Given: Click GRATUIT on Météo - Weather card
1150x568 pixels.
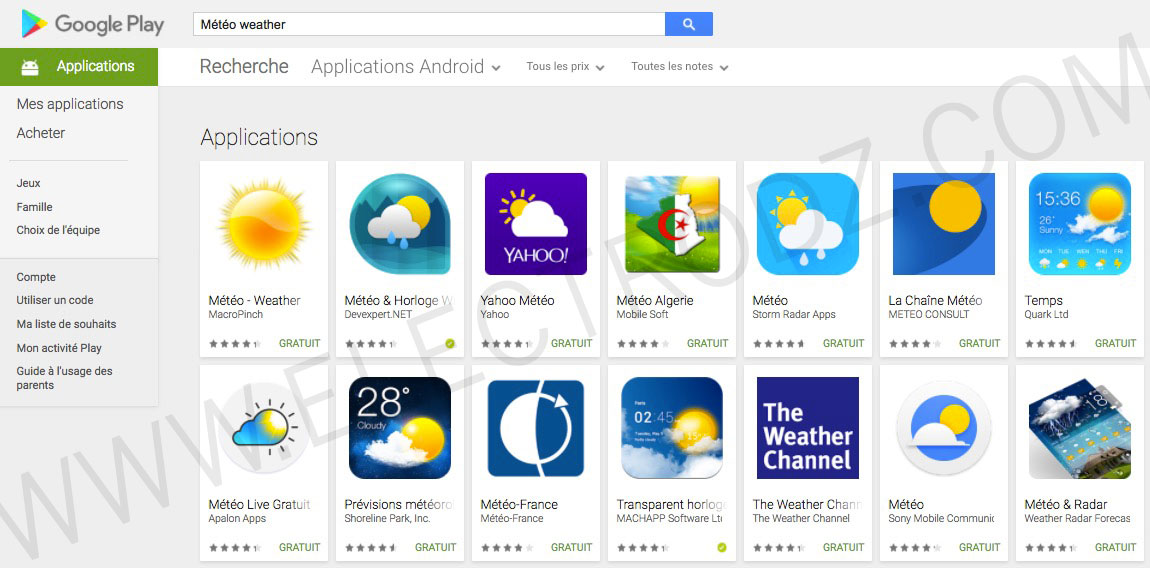Looking at the screenshot, I should [x=299, y=343].
